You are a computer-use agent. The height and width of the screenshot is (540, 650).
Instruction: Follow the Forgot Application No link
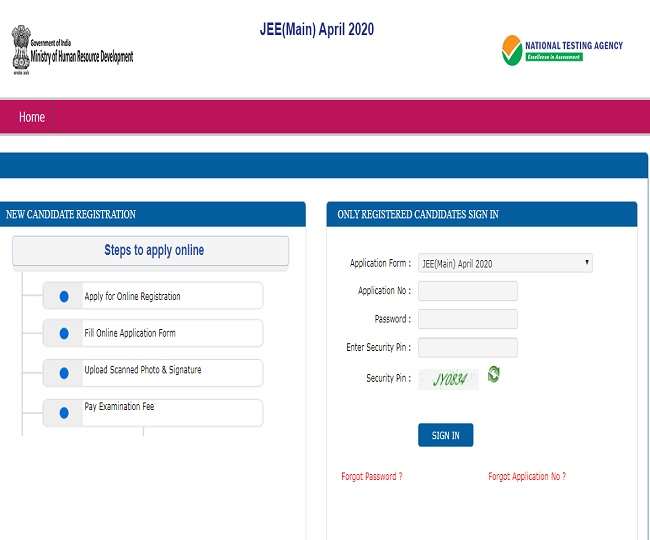point(526,477)
